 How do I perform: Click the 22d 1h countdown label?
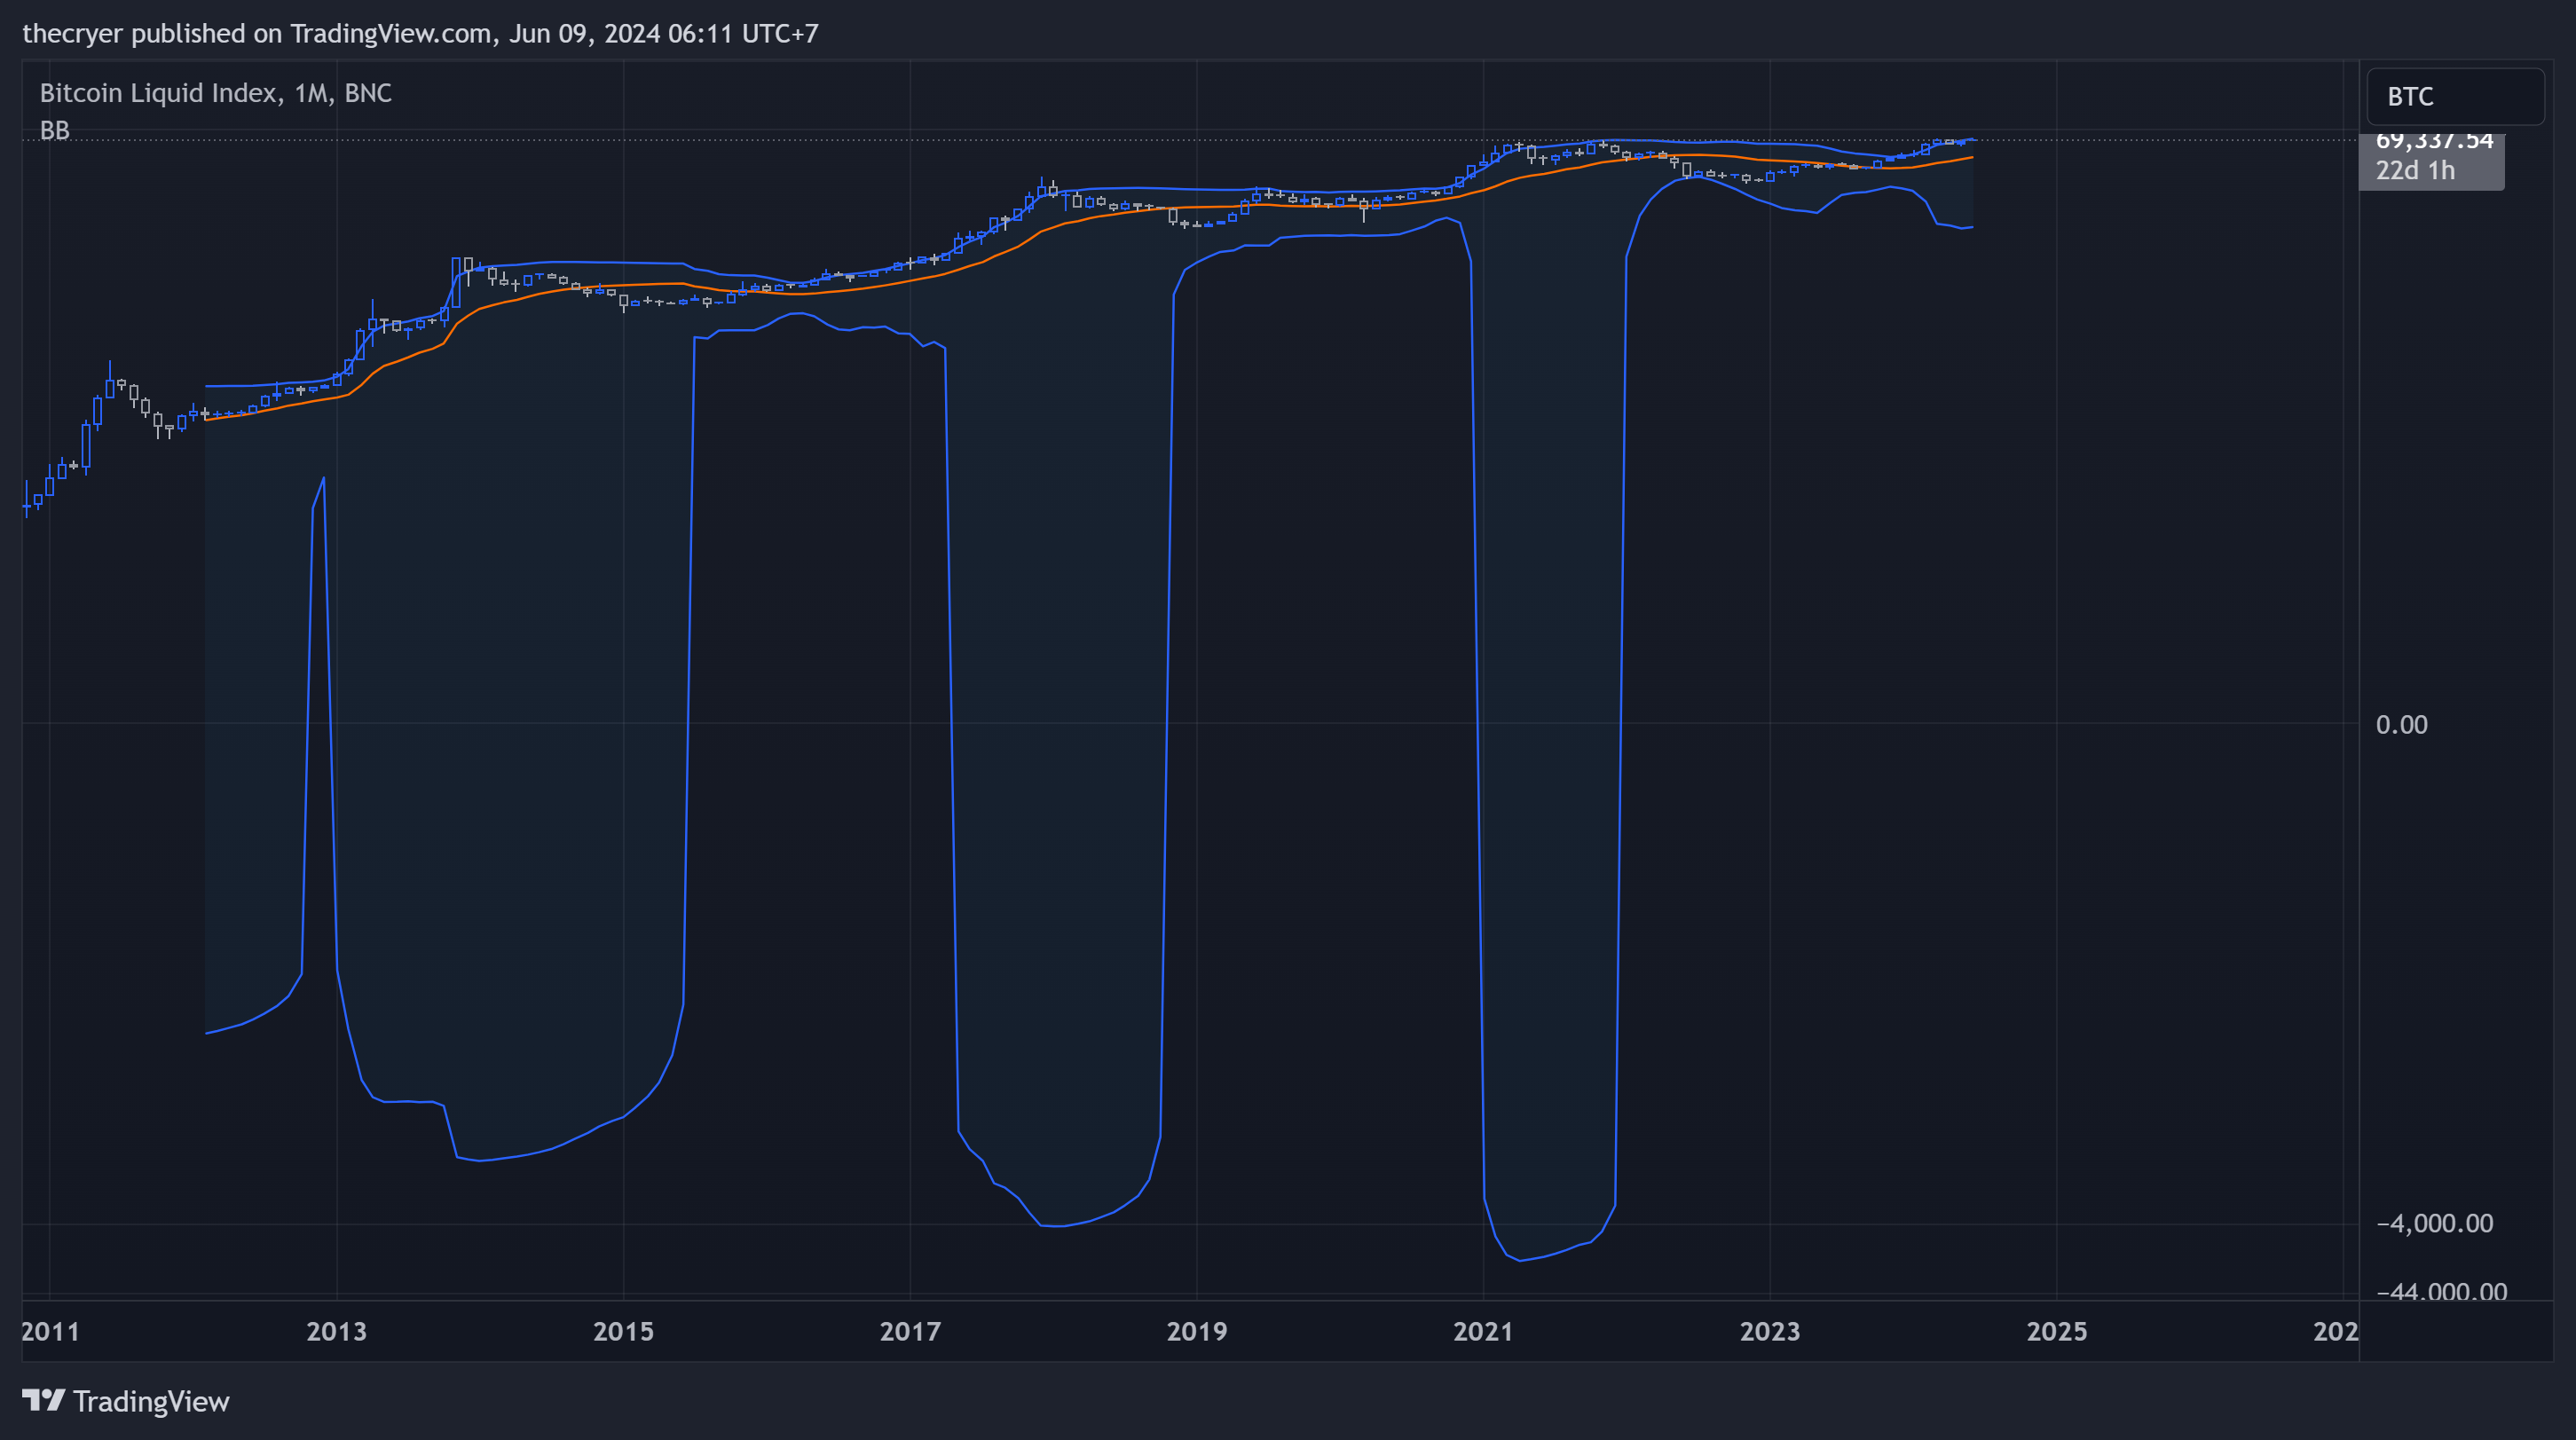click(x=2415, y=170)
